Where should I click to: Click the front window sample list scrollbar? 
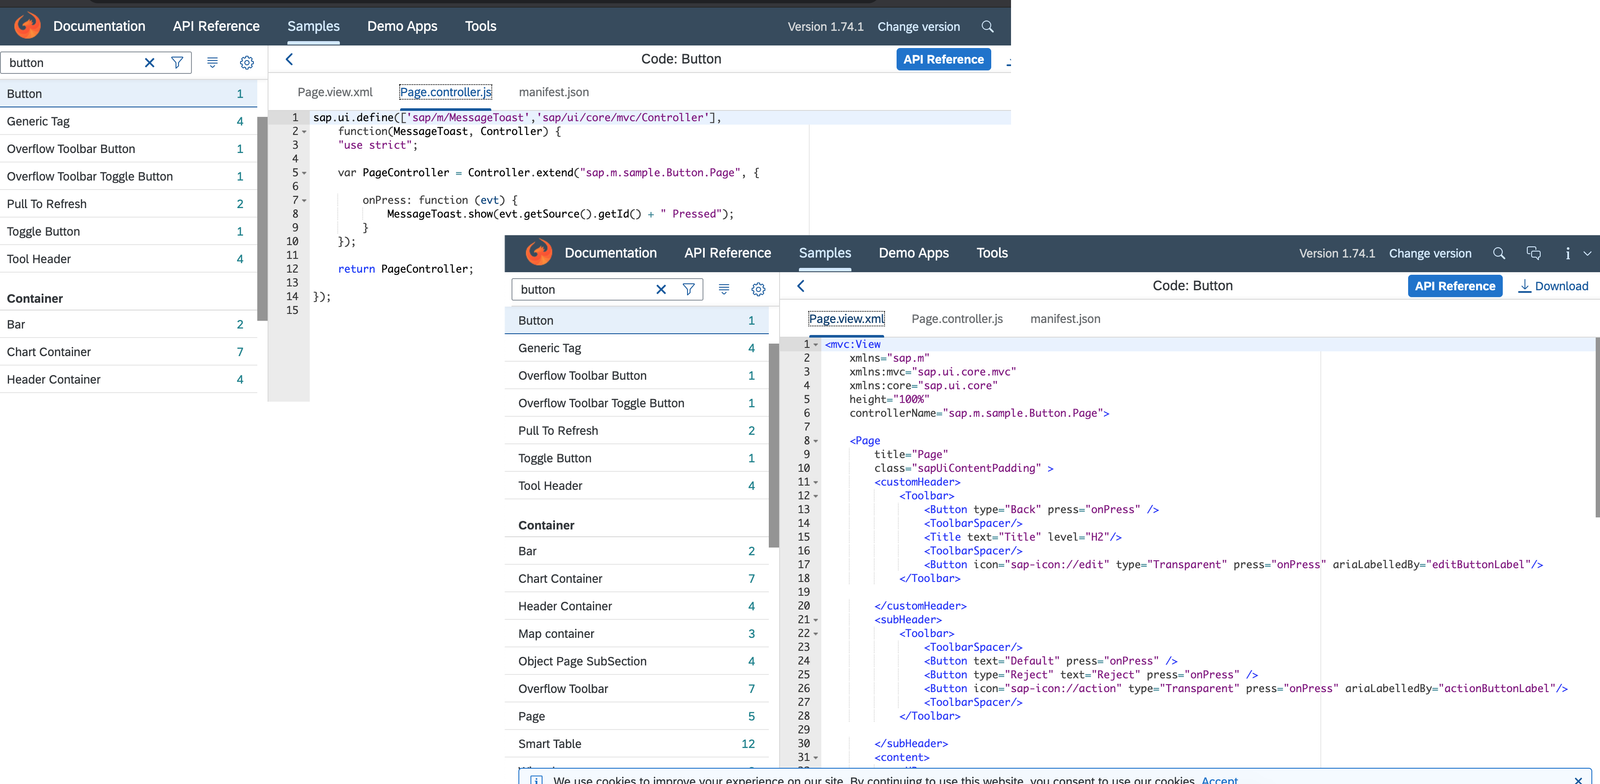pyautogui.click(x=773, y=445)
